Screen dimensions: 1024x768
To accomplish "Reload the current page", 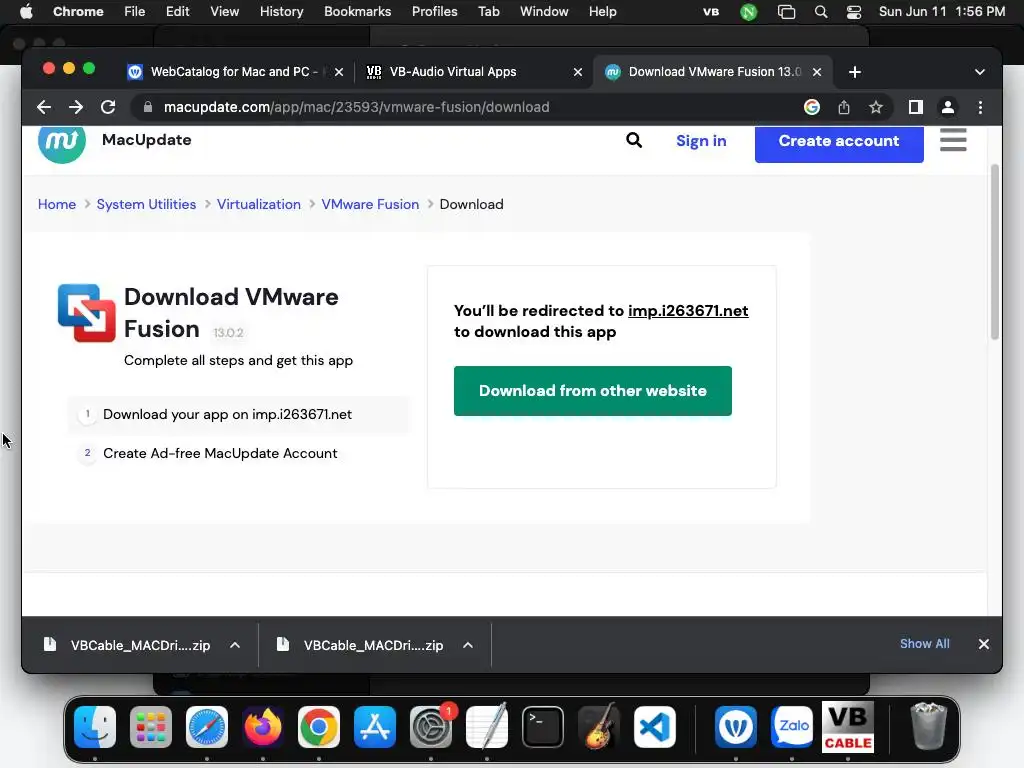I will coord(108,107).
